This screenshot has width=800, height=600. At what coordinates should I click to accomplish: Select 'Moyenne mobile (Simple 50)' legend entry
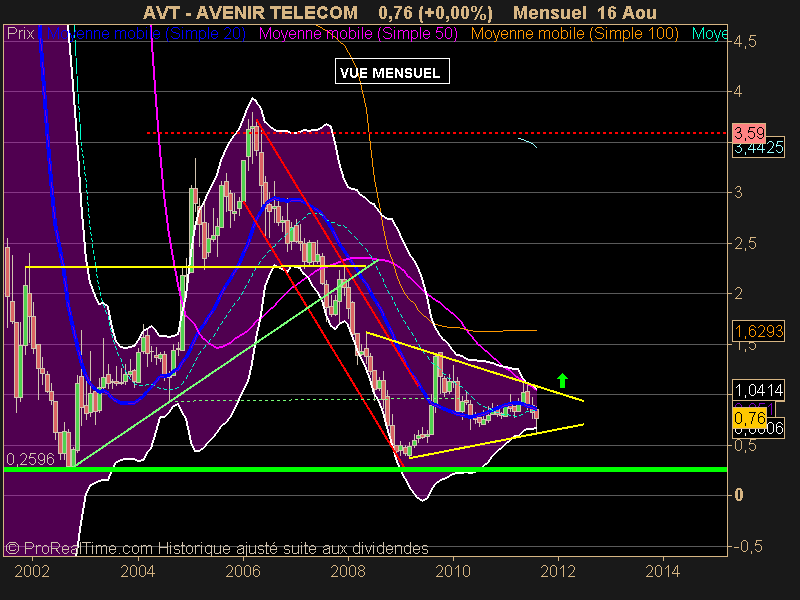[358, 34]
